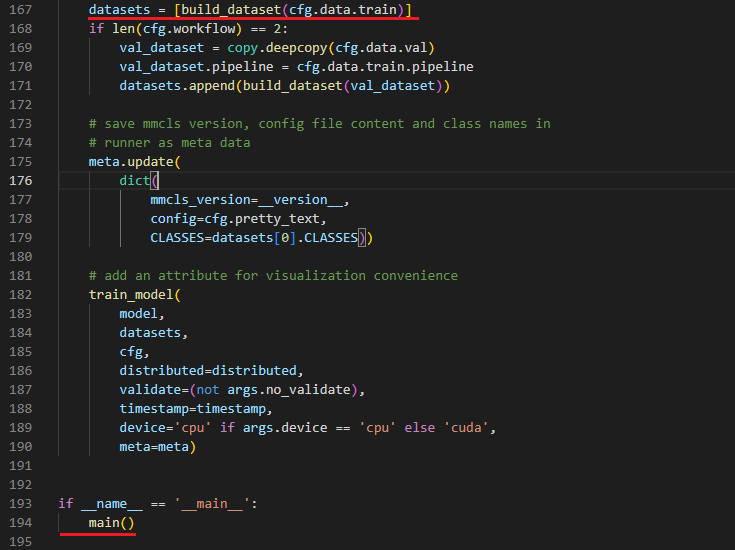Click 'datasets.append' on line 171

tap(177, 86)
